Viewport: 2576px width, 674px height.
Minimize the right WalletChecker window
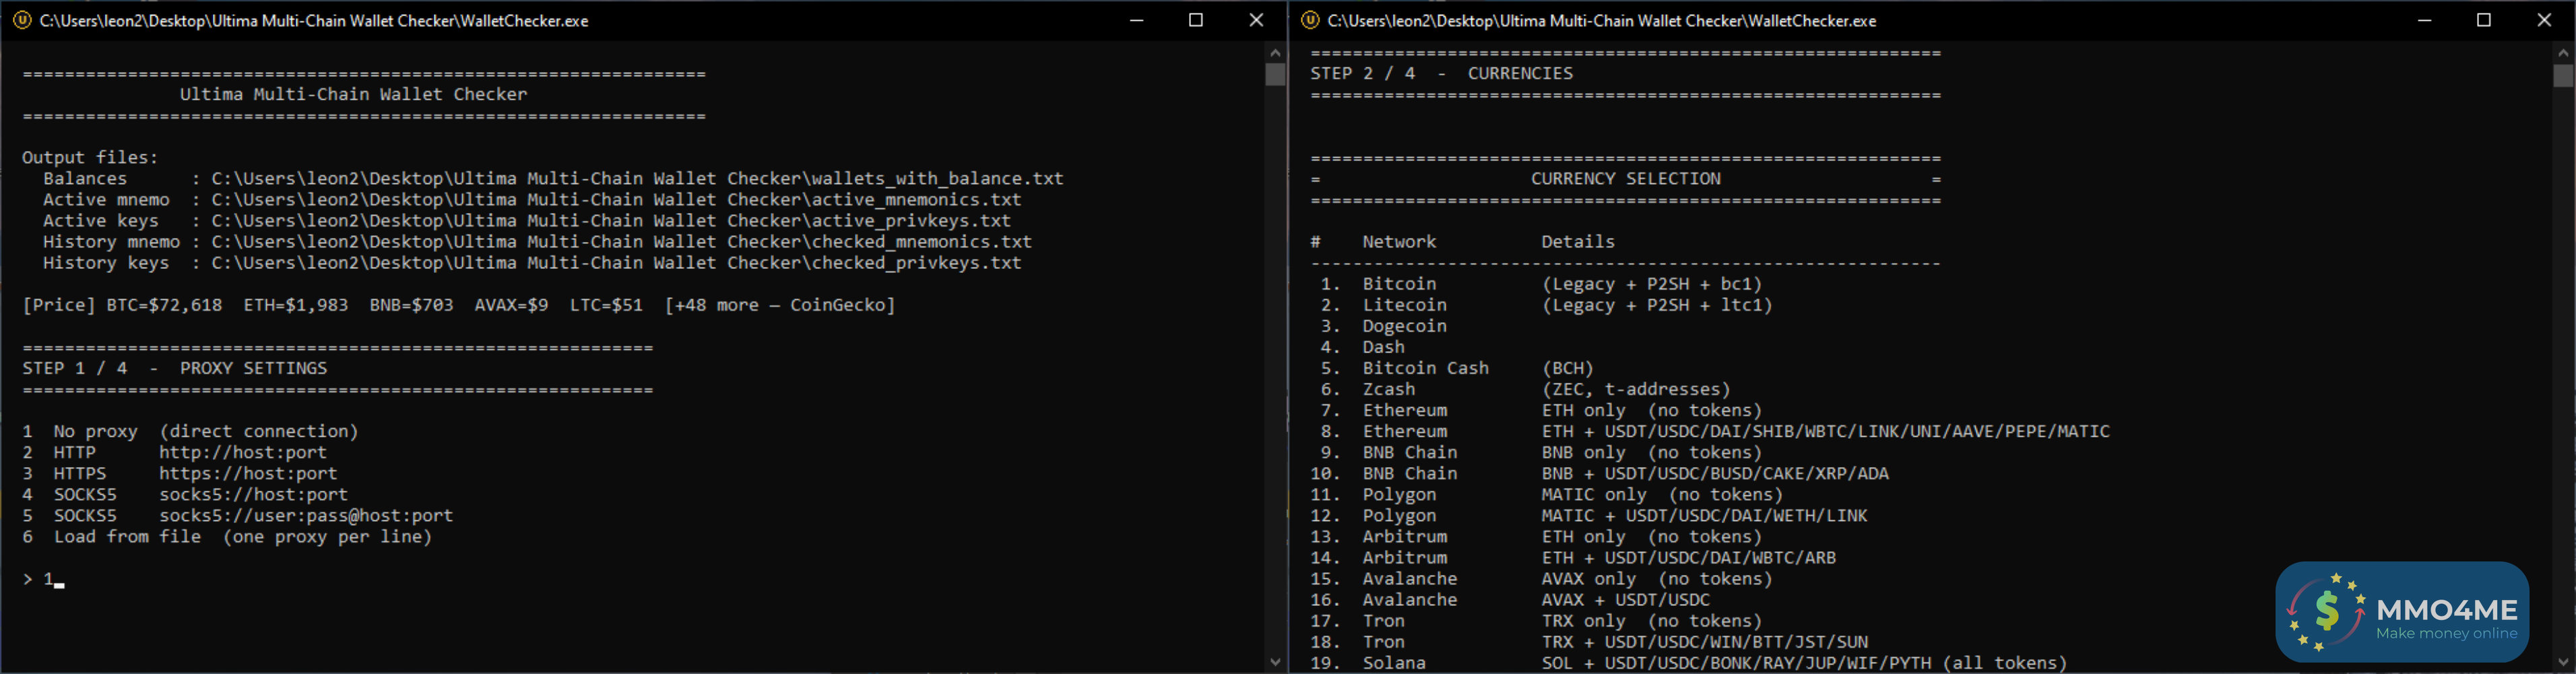click(x=2424, y=20)
